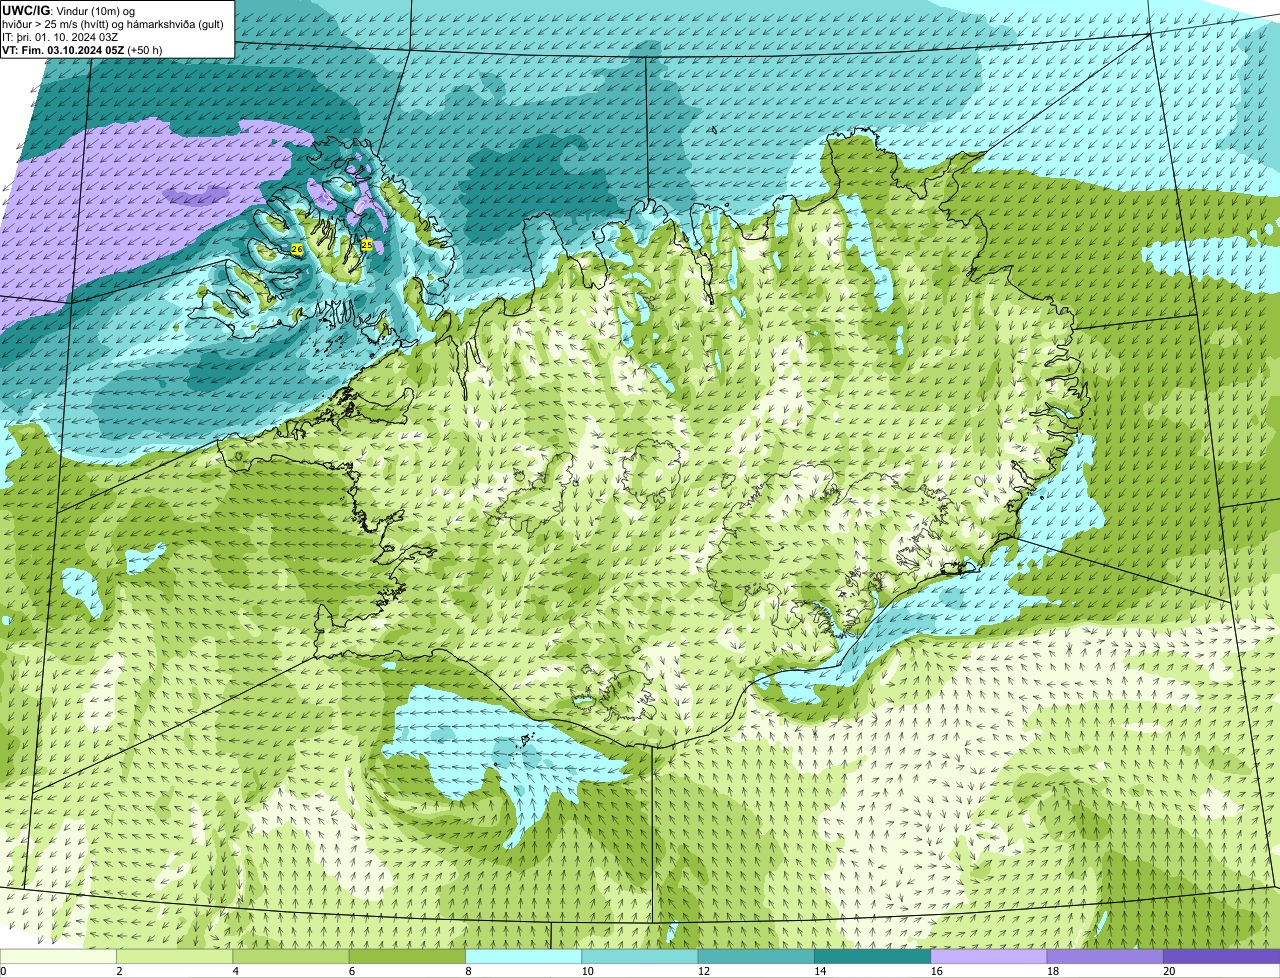
Task: Pick the pale cyan 8–10 m/s swatch
Action: coord(523,956)
